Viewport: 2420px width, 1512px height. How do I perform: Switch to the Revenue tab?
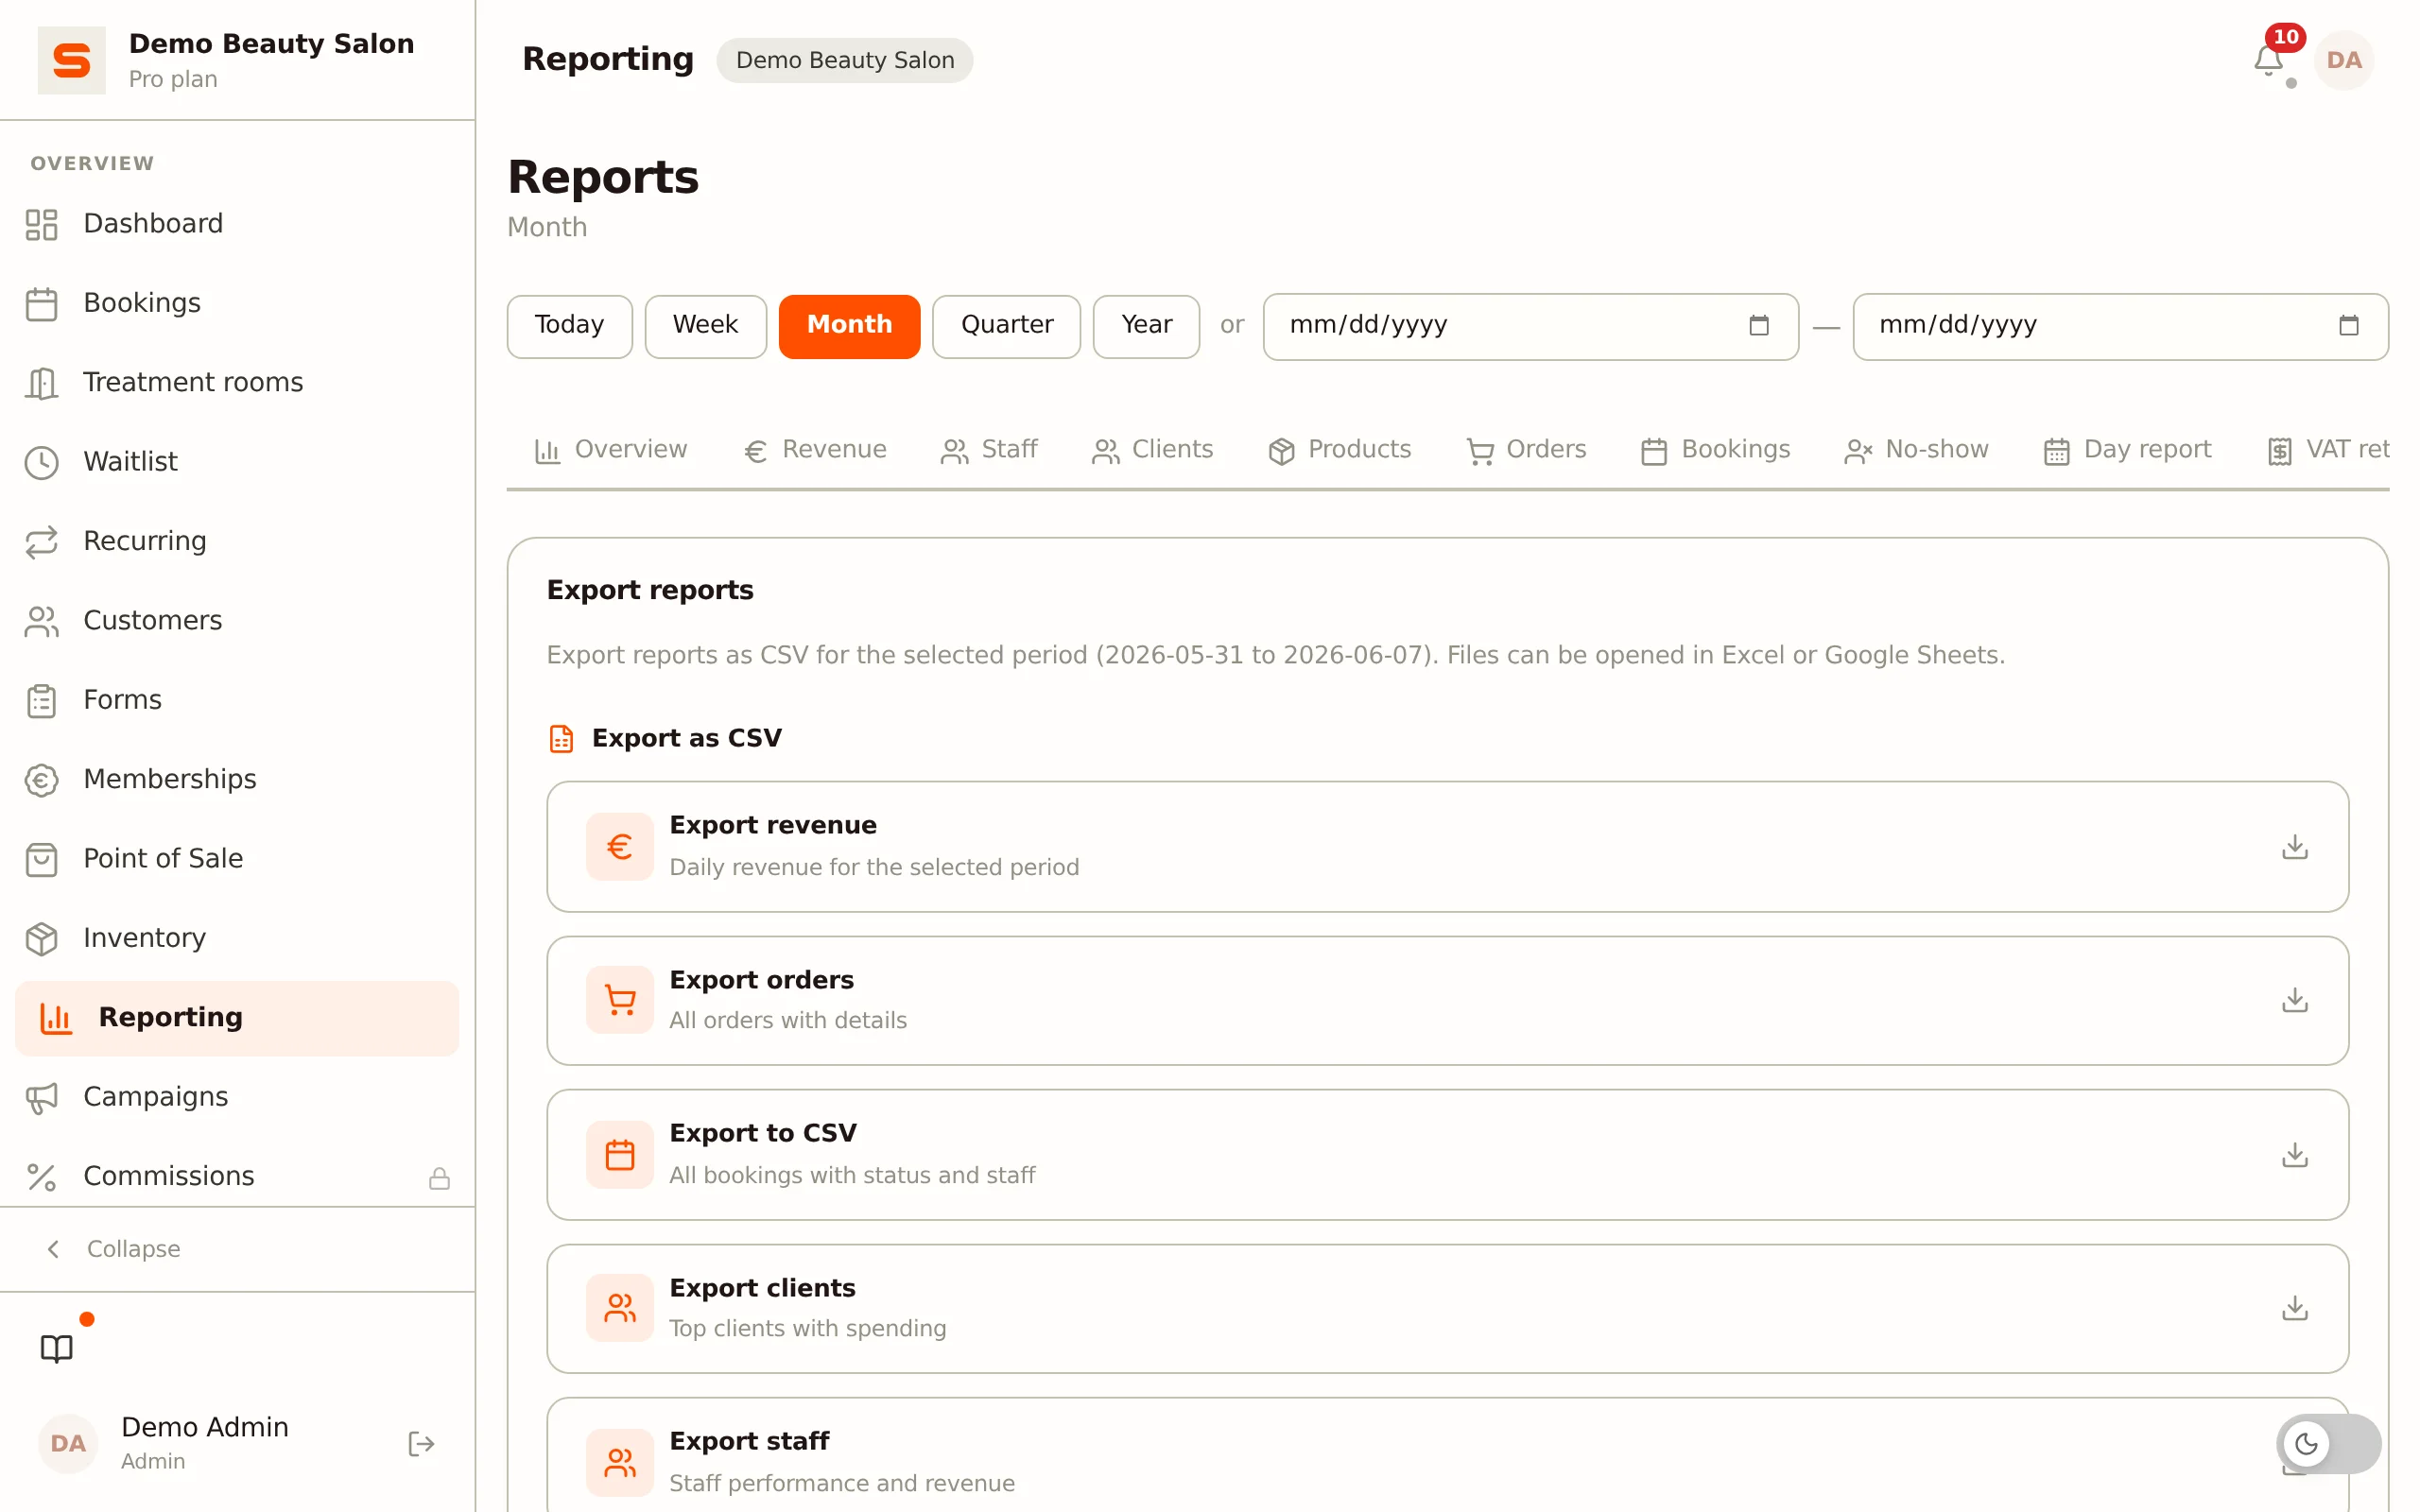815,450
